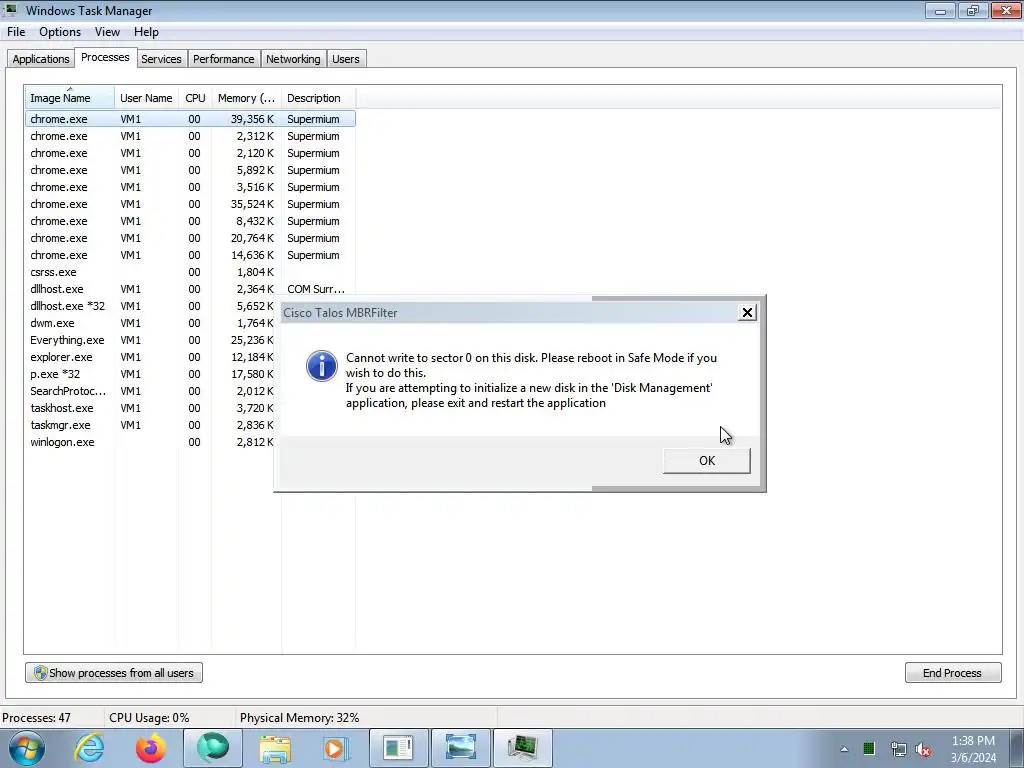Click the green CPU meter tray icon
The width and height of the screenshot is (1024, 768).
(869, 749)
